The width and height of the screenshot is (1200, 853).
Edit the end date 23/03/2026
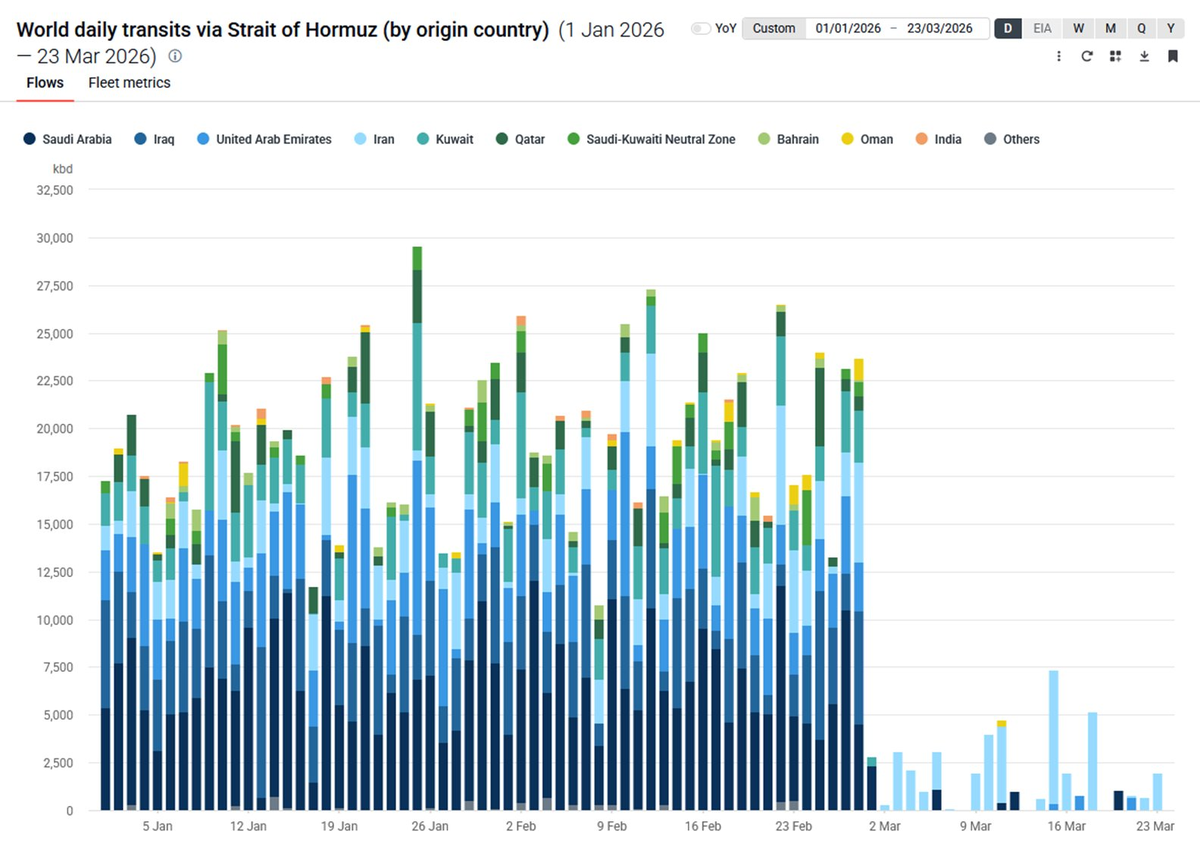point(940,29)
